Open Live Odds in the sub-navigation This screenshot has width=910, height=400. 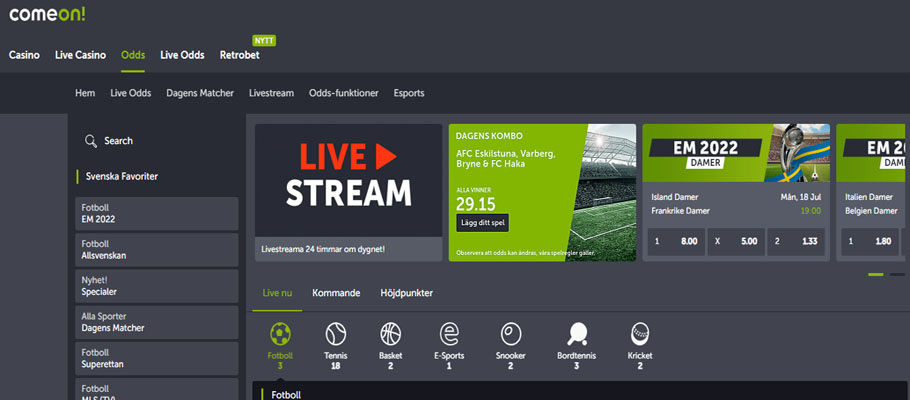pyautogui.click(x=131, y=93)
